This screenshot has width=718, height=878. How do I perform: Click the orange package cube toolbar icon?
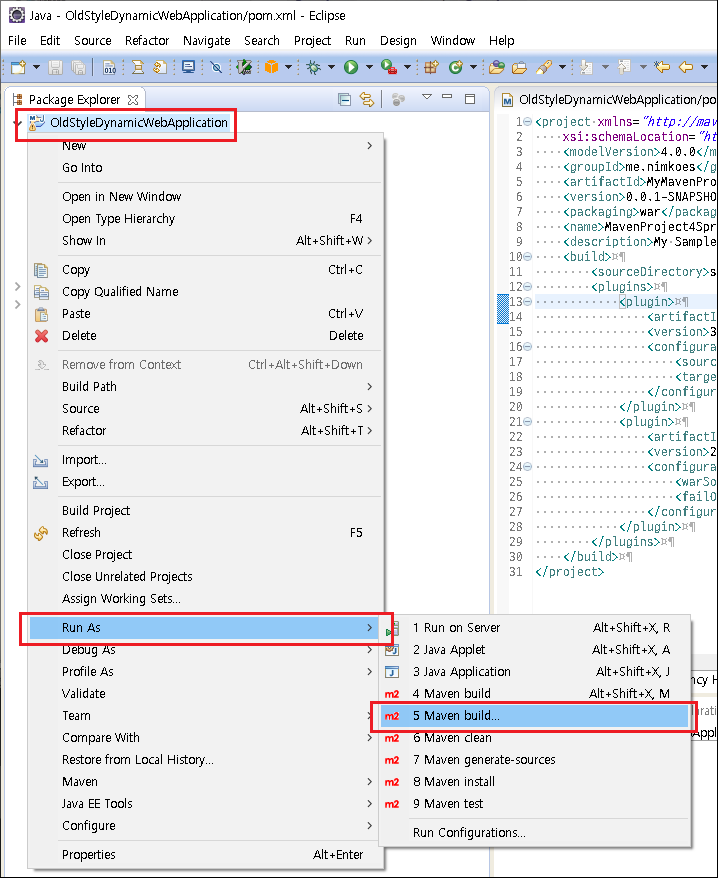272,68
